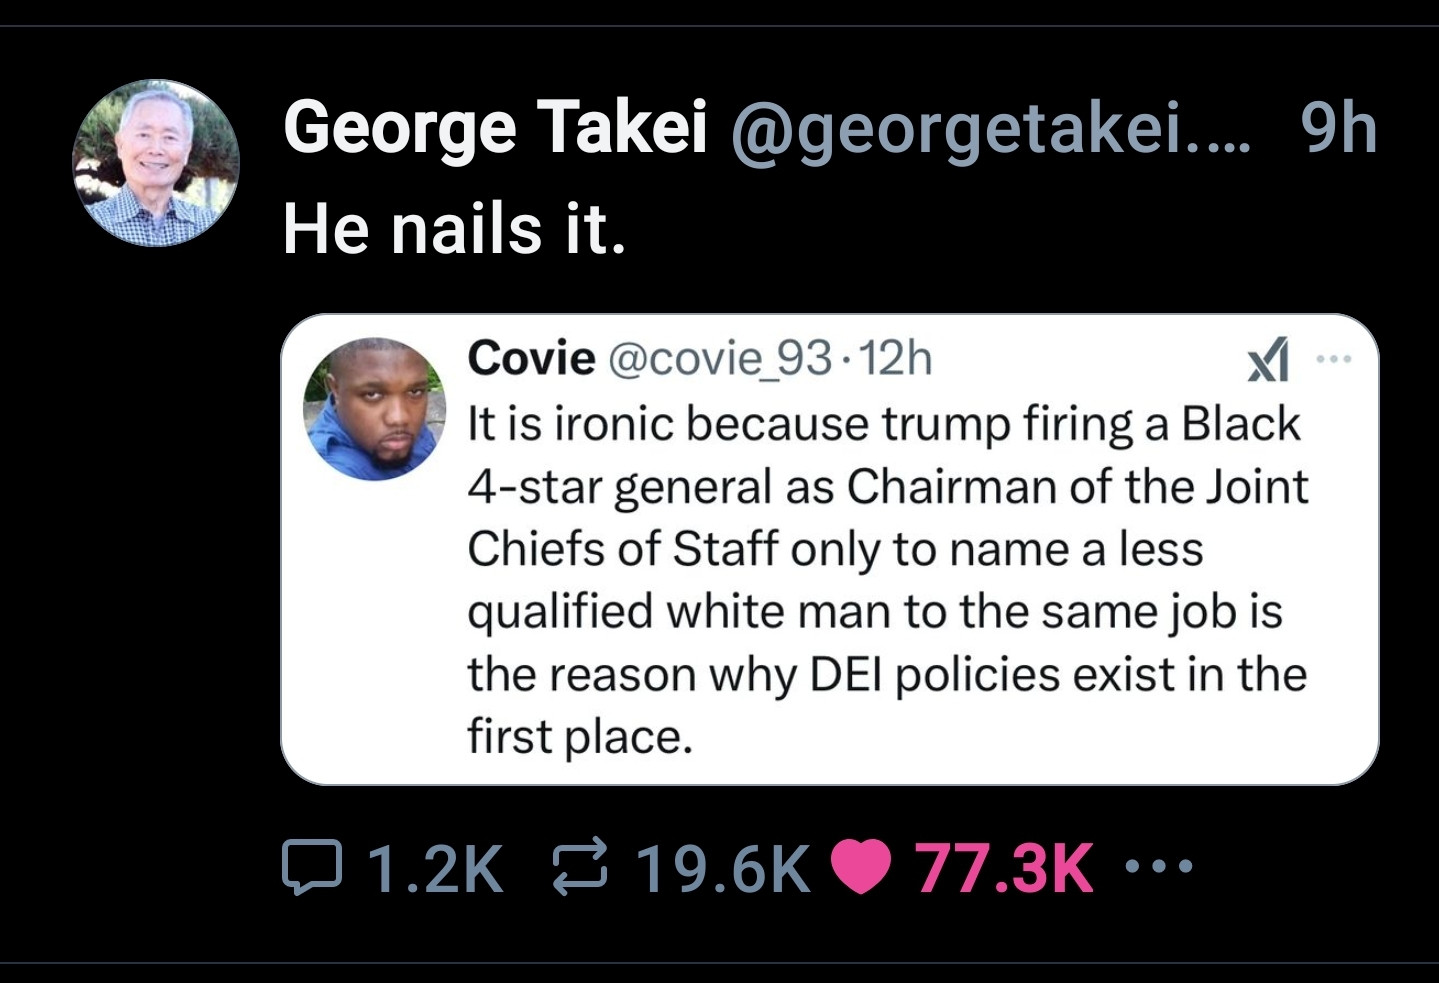Click the reply speech bubble icon
The image size is (1439, 983).
pyautogui.click(x=312, y=867)
